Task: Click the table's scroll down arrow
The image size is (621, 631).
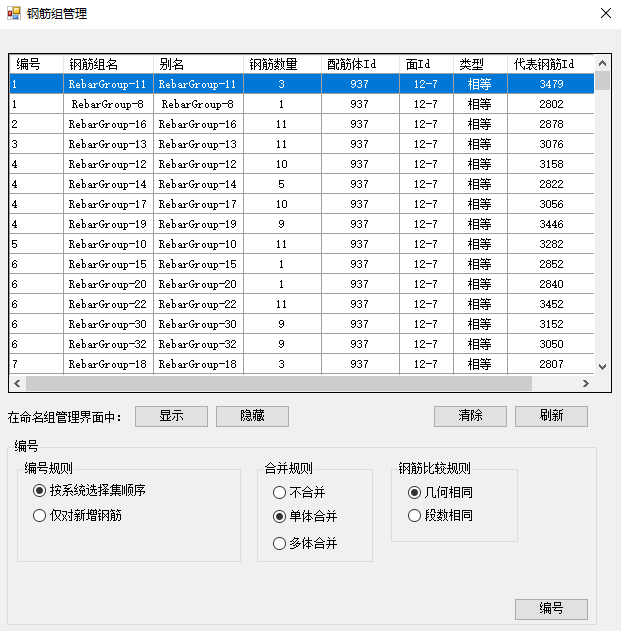Action: pos(602,367)
